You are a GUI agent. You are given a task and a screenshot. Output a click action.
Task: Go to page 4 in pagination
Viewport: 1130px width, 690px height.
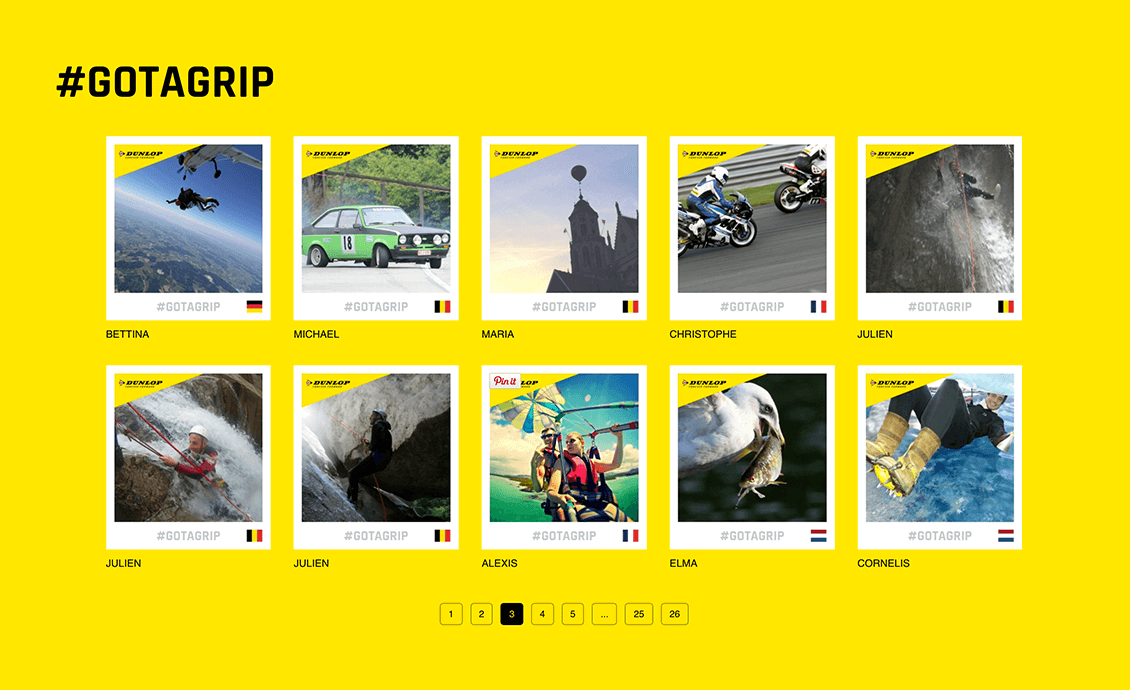[x=542, y=614]
